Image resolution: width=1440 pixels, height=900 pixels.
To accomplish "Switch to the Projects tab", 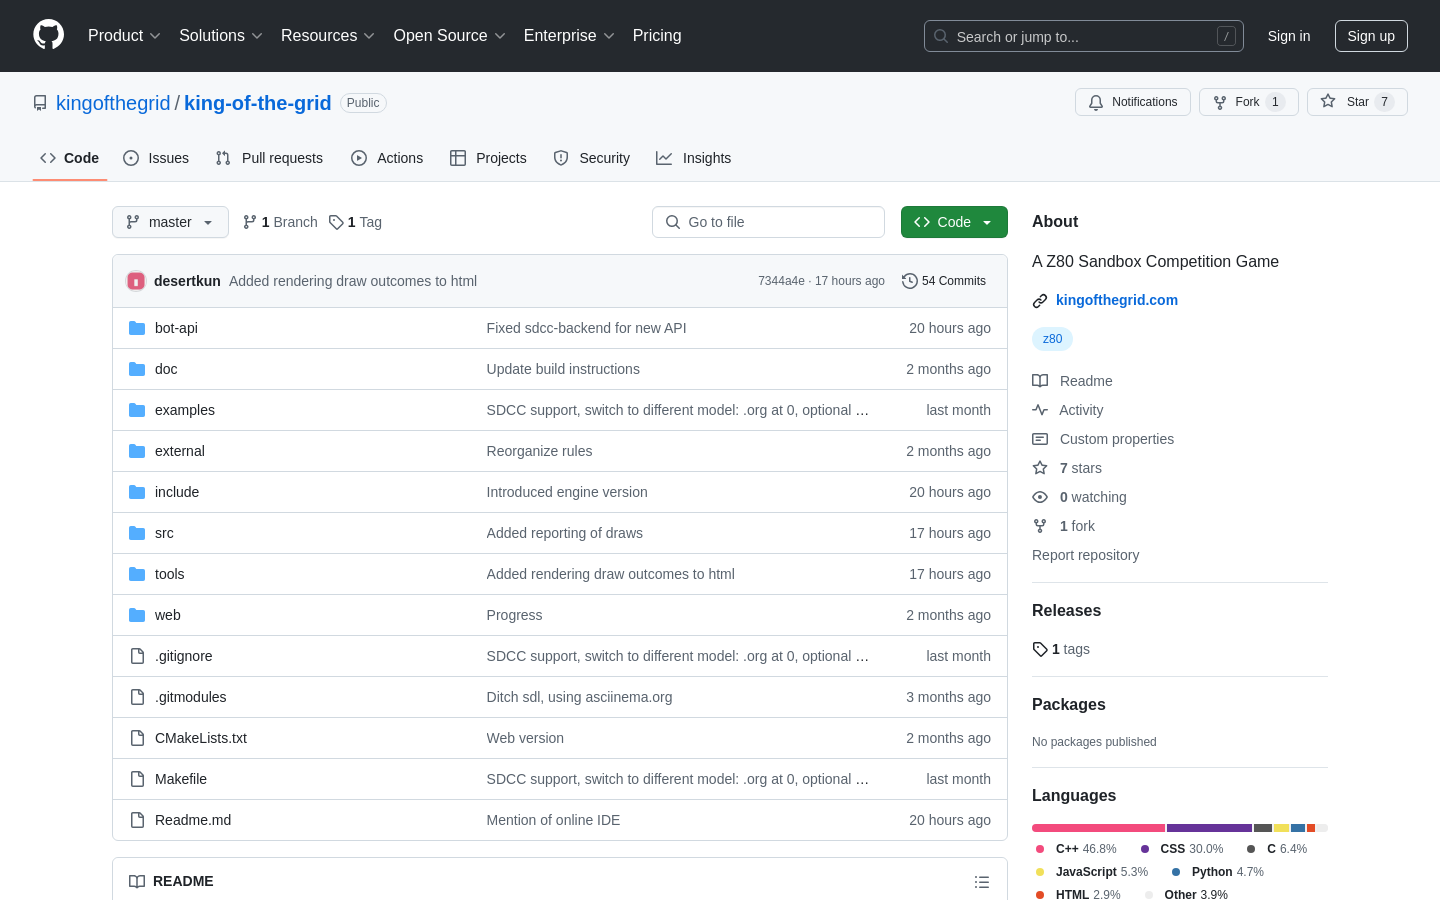I will pyautogui.click(x=488, y=158).
